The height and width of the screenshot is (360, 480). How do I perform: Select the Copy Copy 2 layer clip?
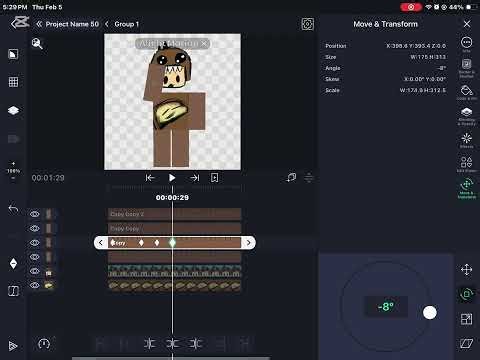(174, 214)
